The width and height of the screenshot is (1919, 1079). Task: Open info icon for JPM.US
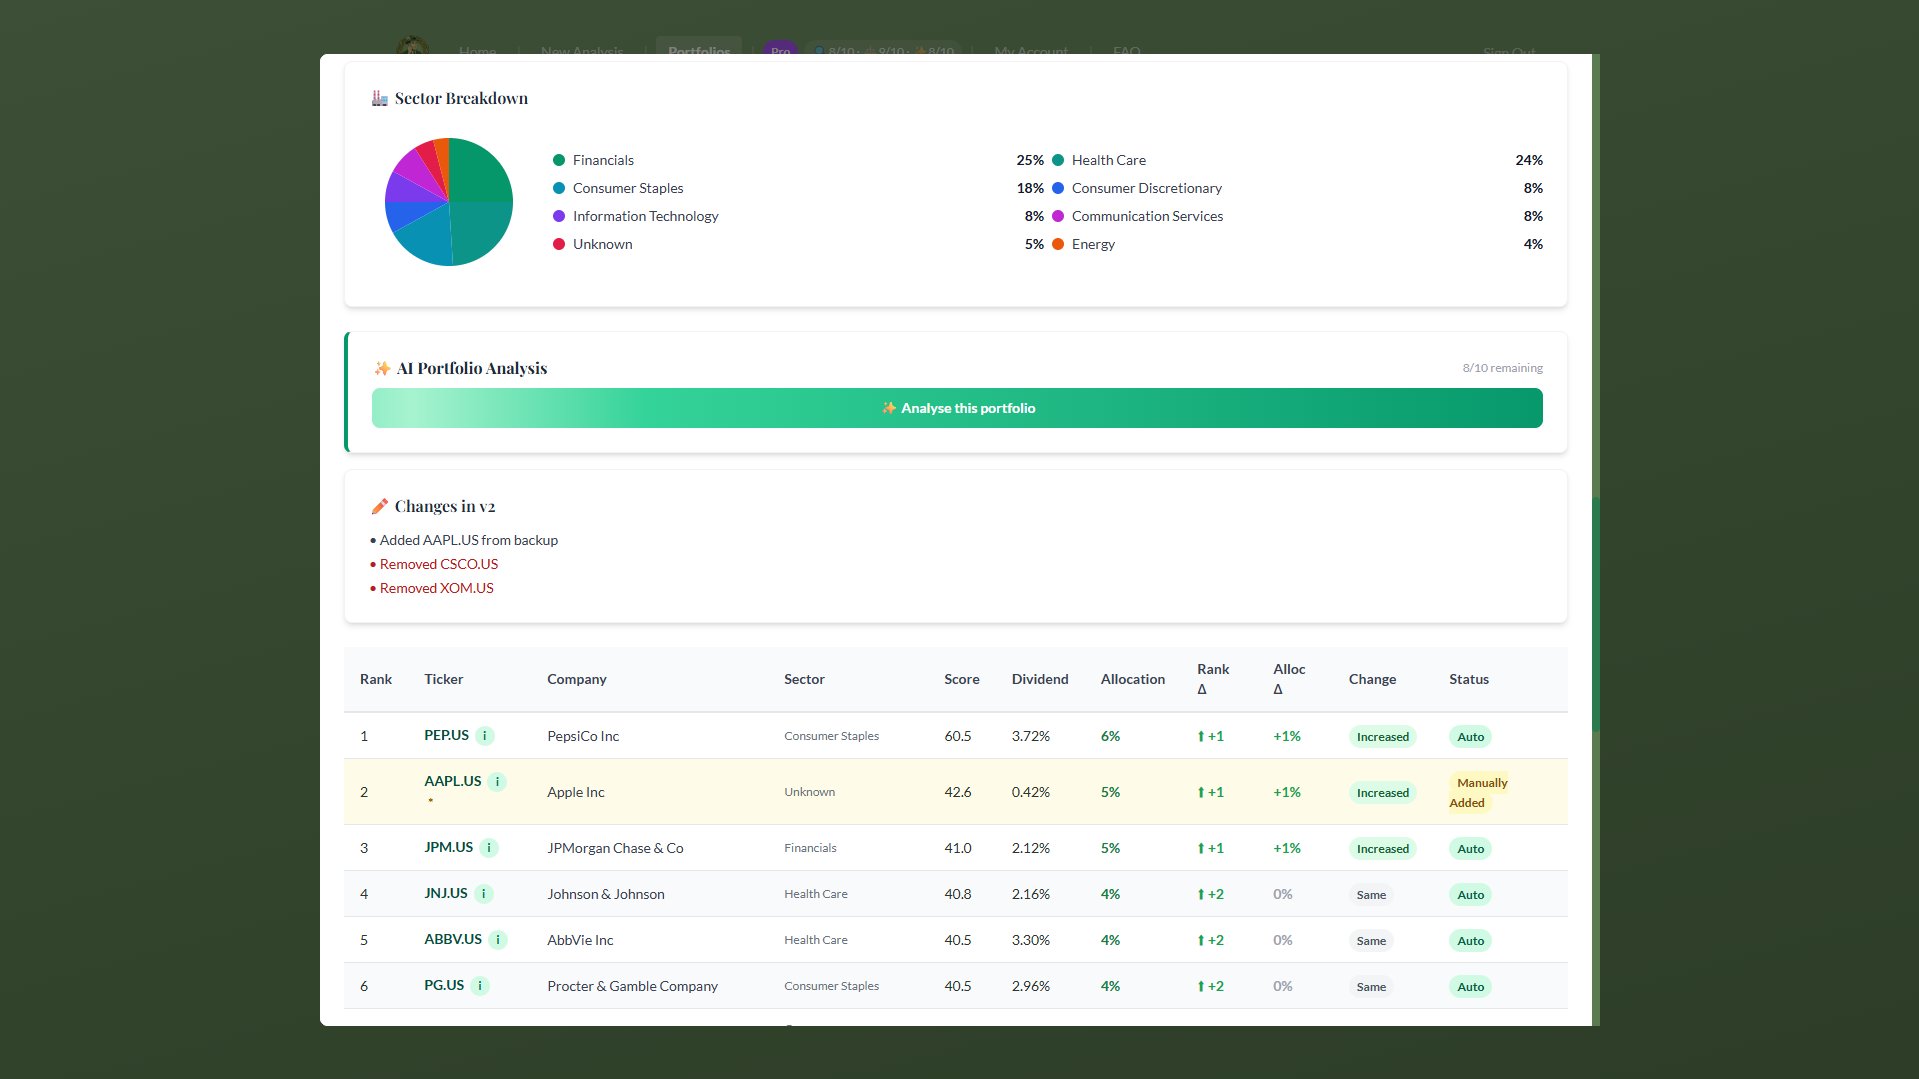tap(489, 847)
